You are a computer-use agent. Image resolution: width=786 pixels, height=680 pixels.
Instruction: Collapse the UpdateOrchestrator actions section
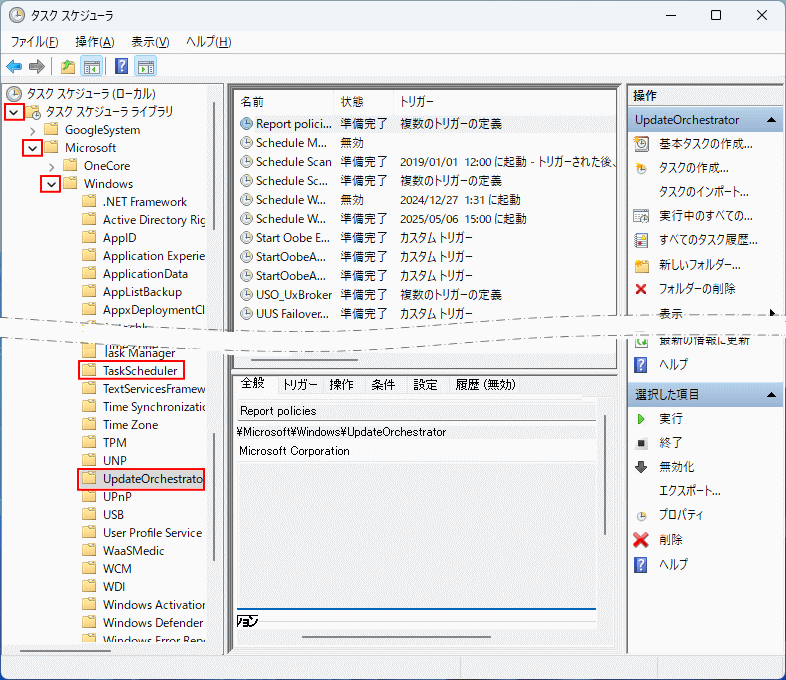(x=771, y=120)
